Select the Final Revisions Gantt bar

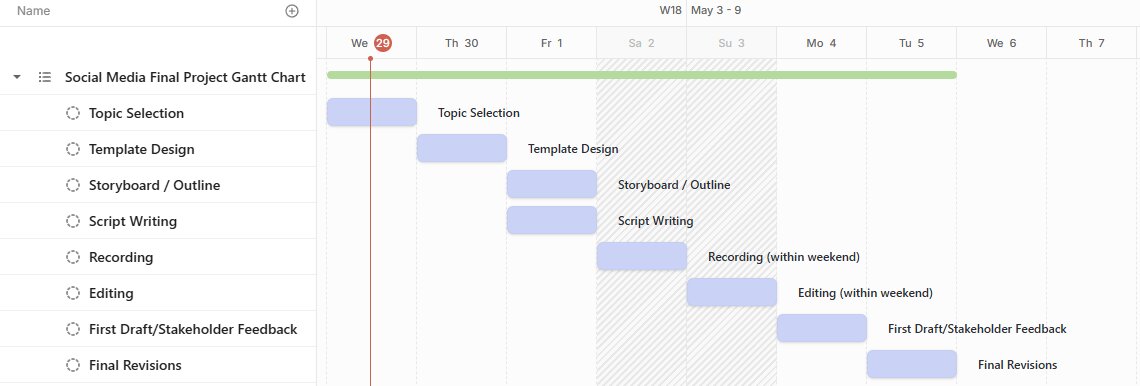(912, 364)
